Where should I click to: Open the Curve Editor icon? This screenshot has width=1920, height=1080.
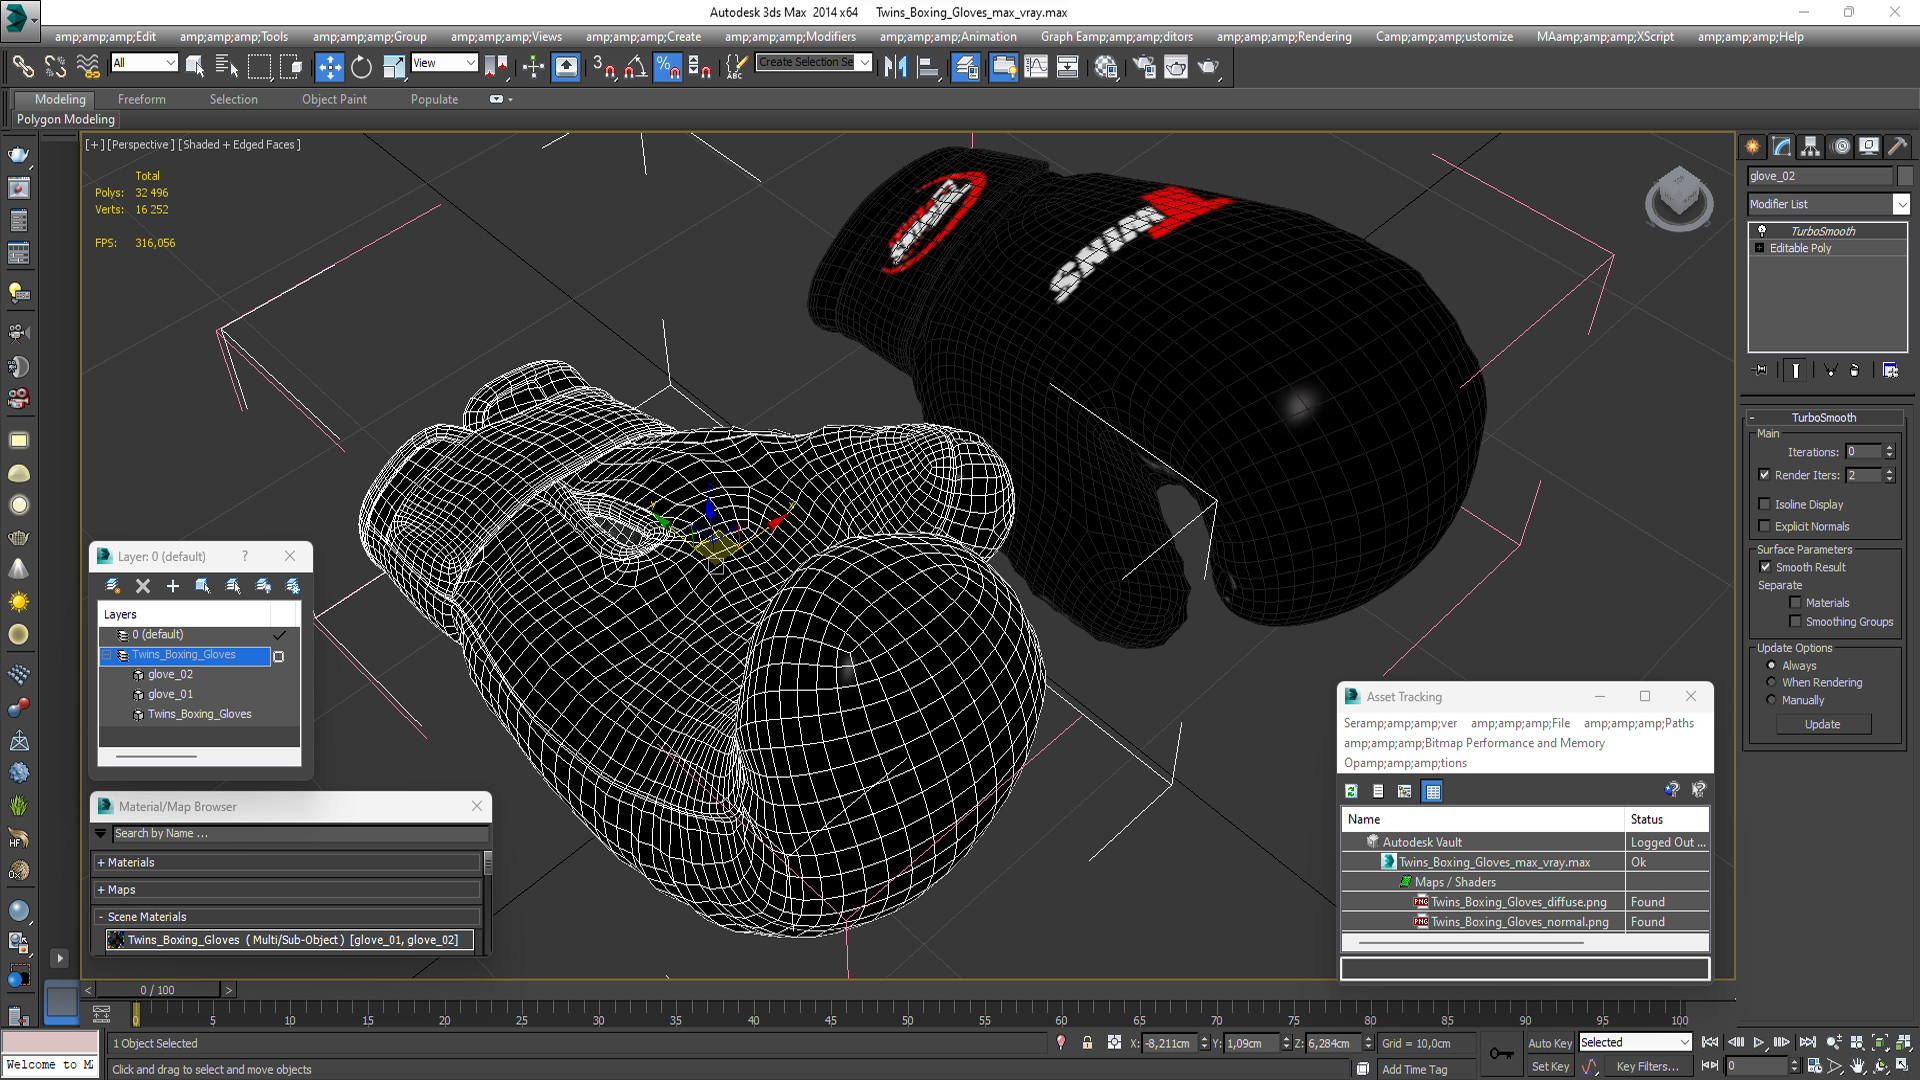[1036, 67]
